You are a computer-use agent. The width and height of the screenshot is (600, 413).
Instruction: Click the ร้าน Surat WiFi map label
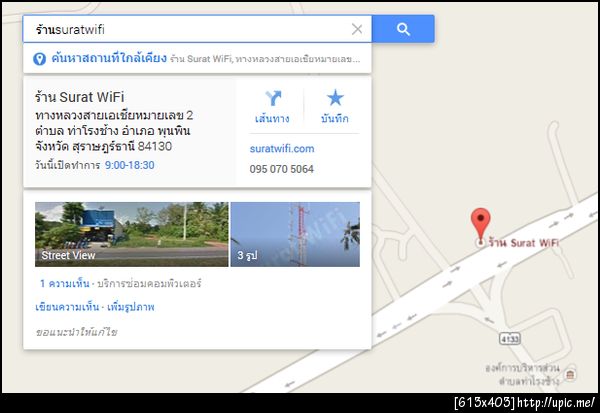[523, 243]
